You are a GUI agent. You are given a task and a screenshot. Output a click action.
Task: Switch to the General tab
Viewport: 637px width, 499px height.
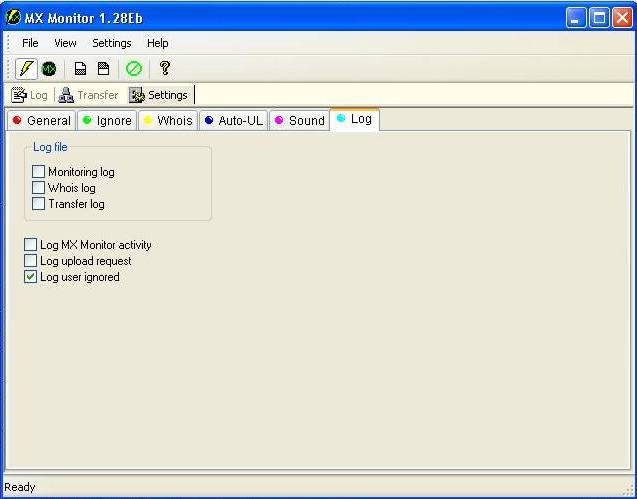[x=41, y=120]
